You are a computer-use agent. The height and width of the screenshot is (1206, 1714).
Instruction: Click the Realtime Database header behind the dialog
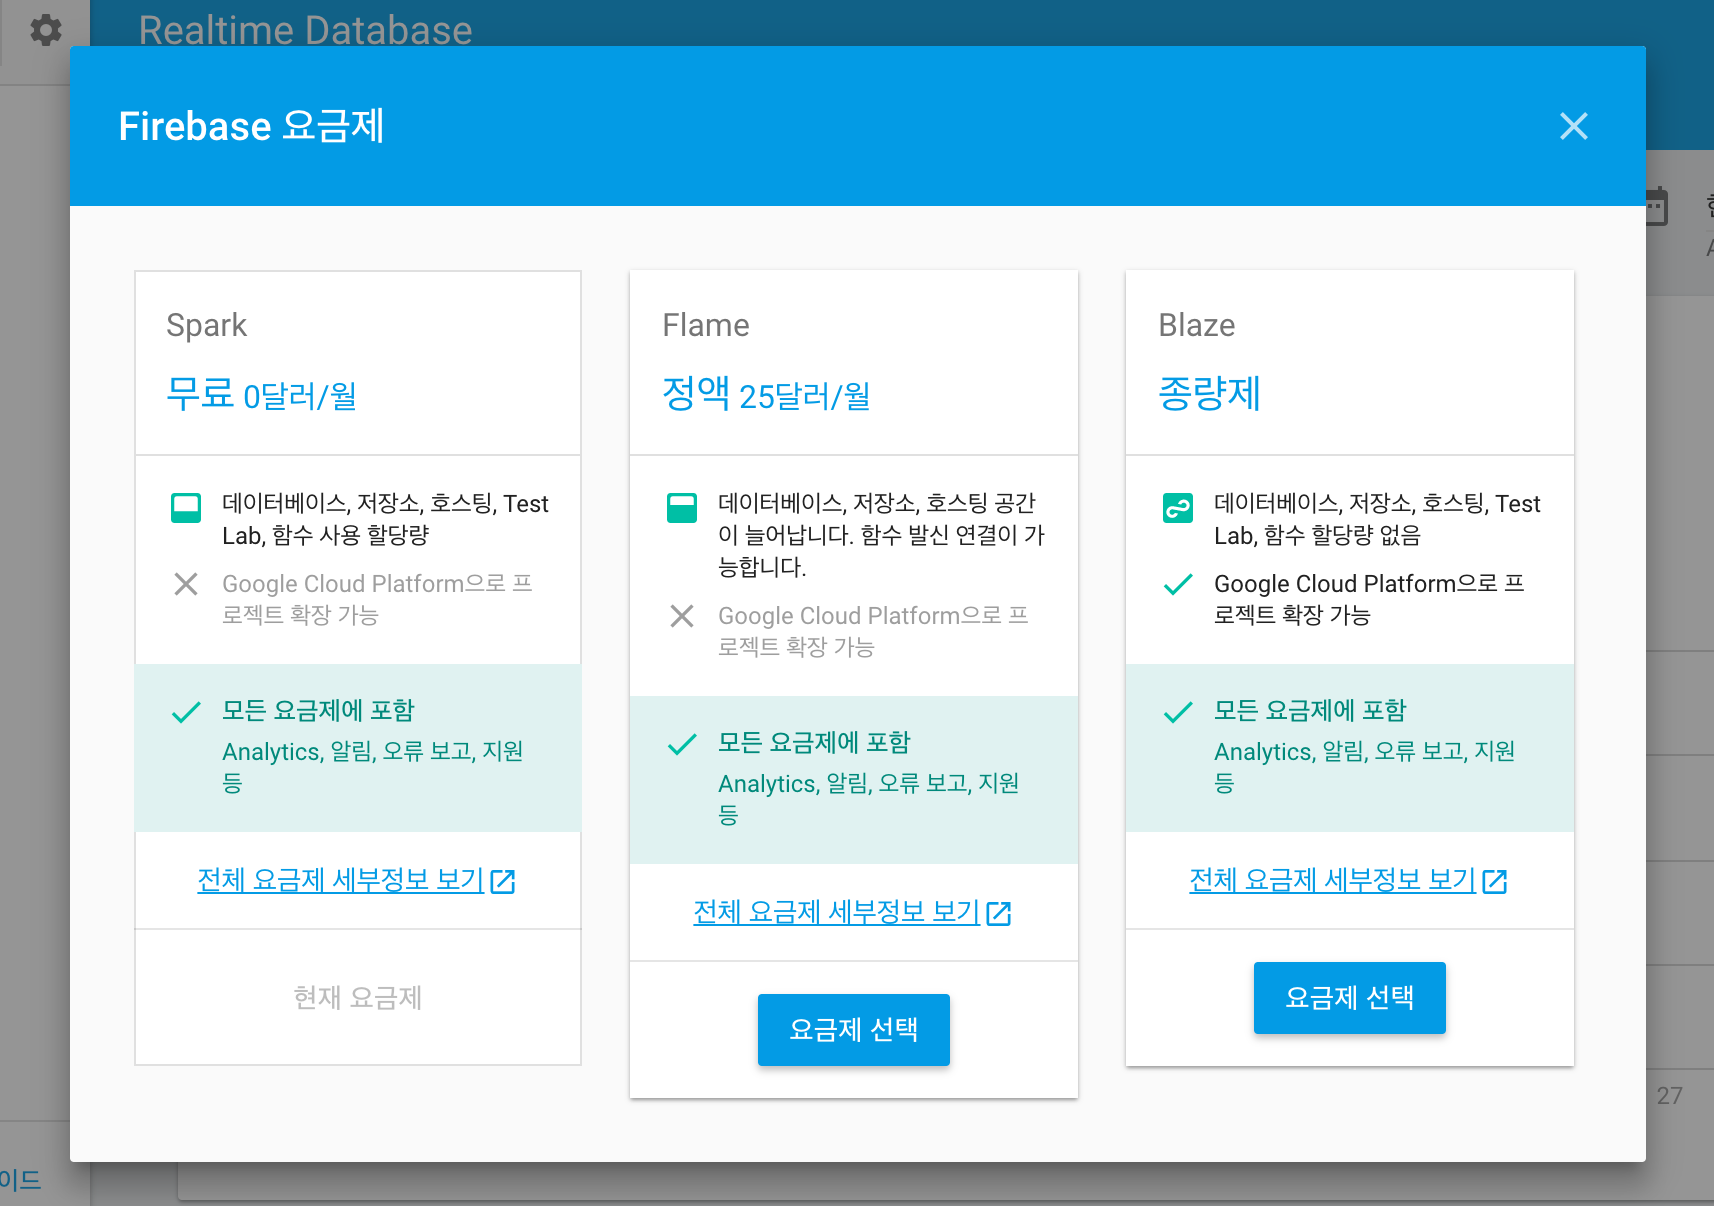click(305, 30)
